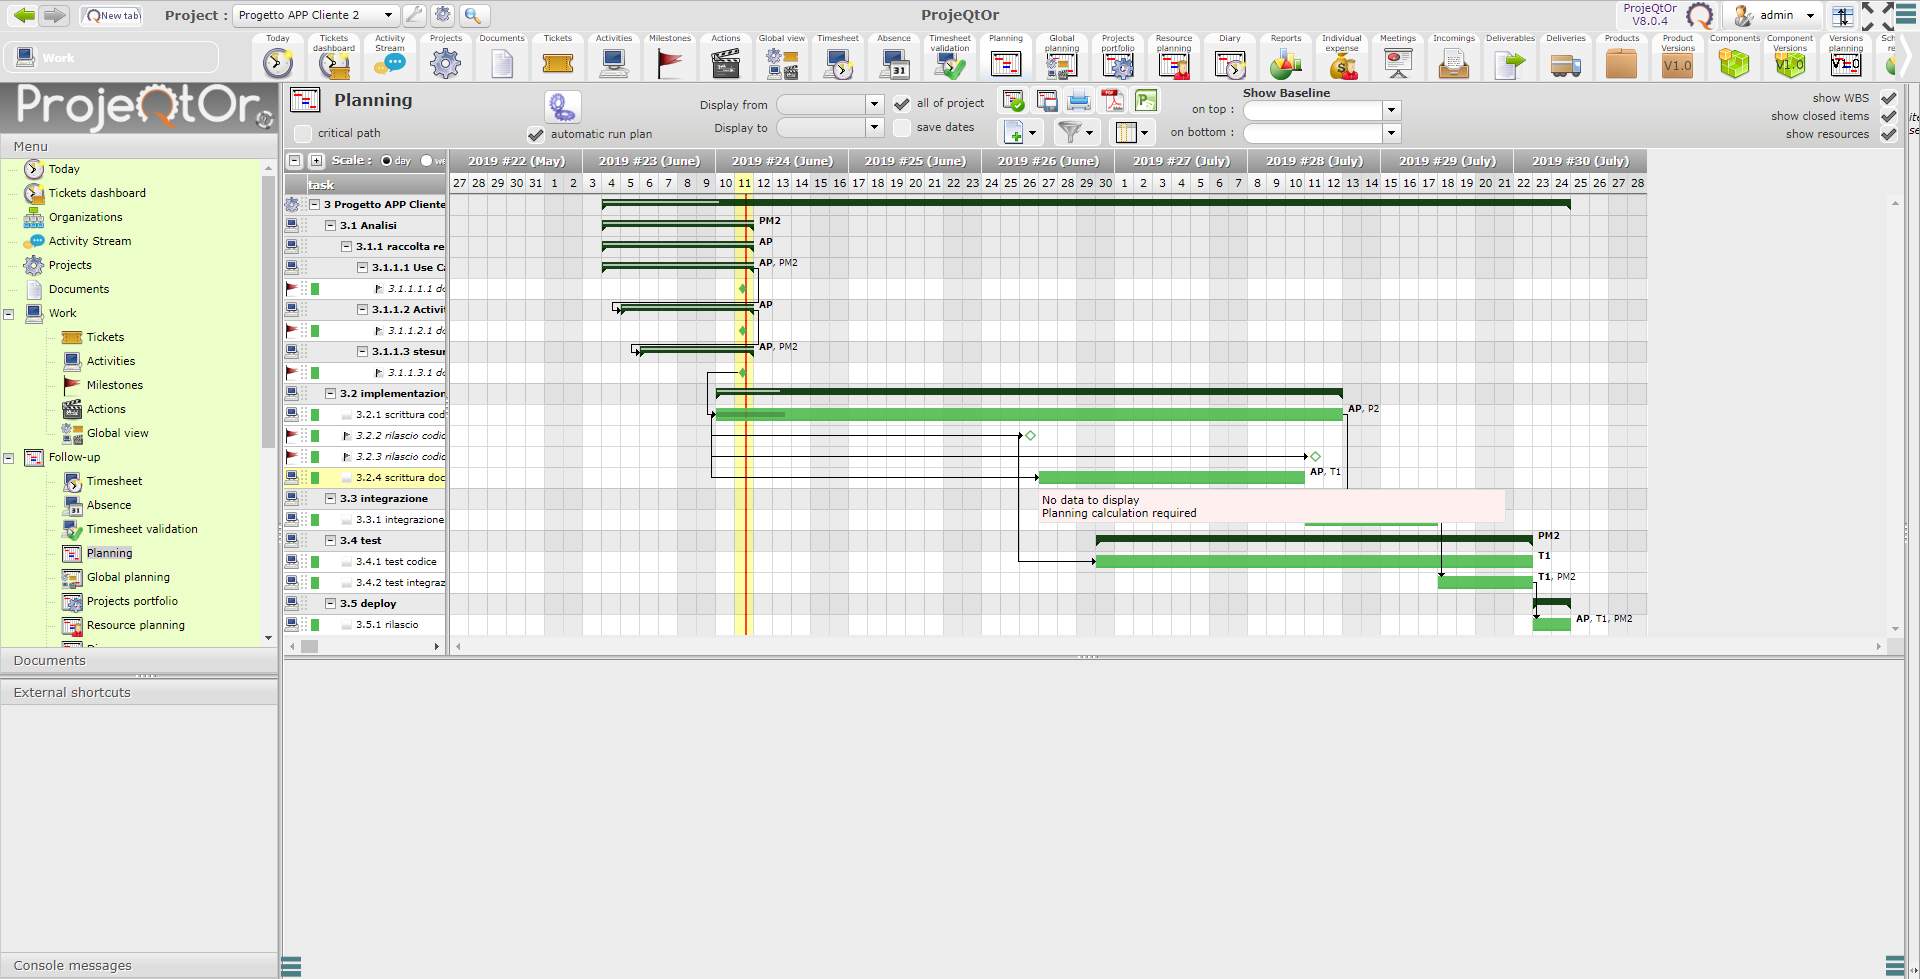Click the 3.2.4 scrittura doc Gantt bar
The image size is (1920, 979).
click(x=1170, y=478)
